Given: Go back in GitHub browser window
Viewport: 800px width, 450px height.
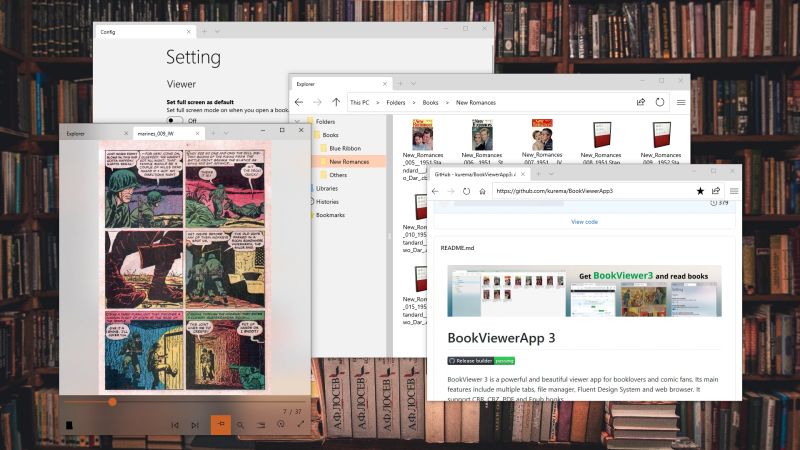Looking at the screenshot, I should tap(435, 191).
